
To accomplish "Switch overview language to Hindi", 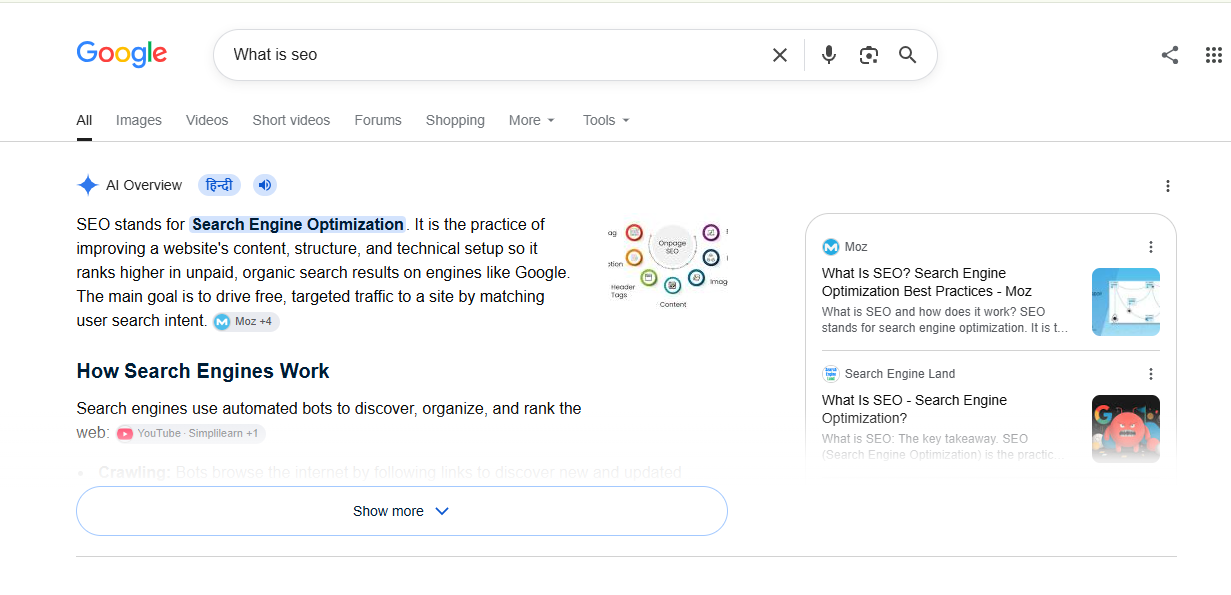I will point(219,185).
